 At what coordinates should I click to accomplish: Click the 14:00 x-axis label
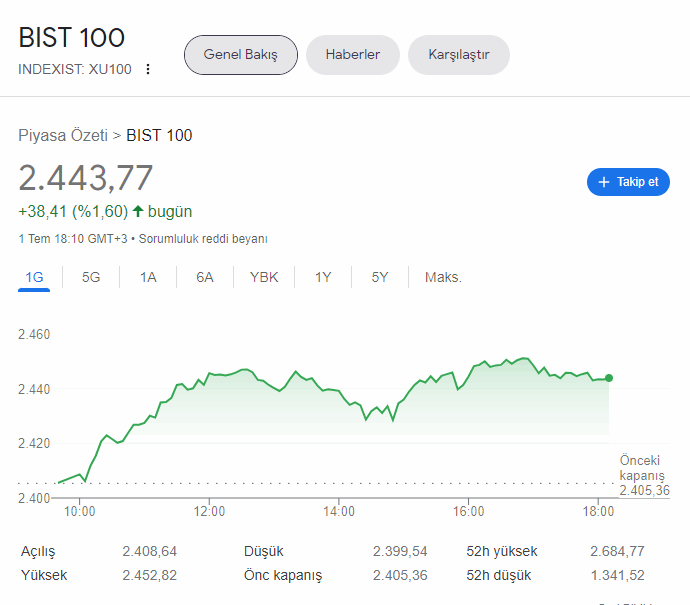pos(338,511)
